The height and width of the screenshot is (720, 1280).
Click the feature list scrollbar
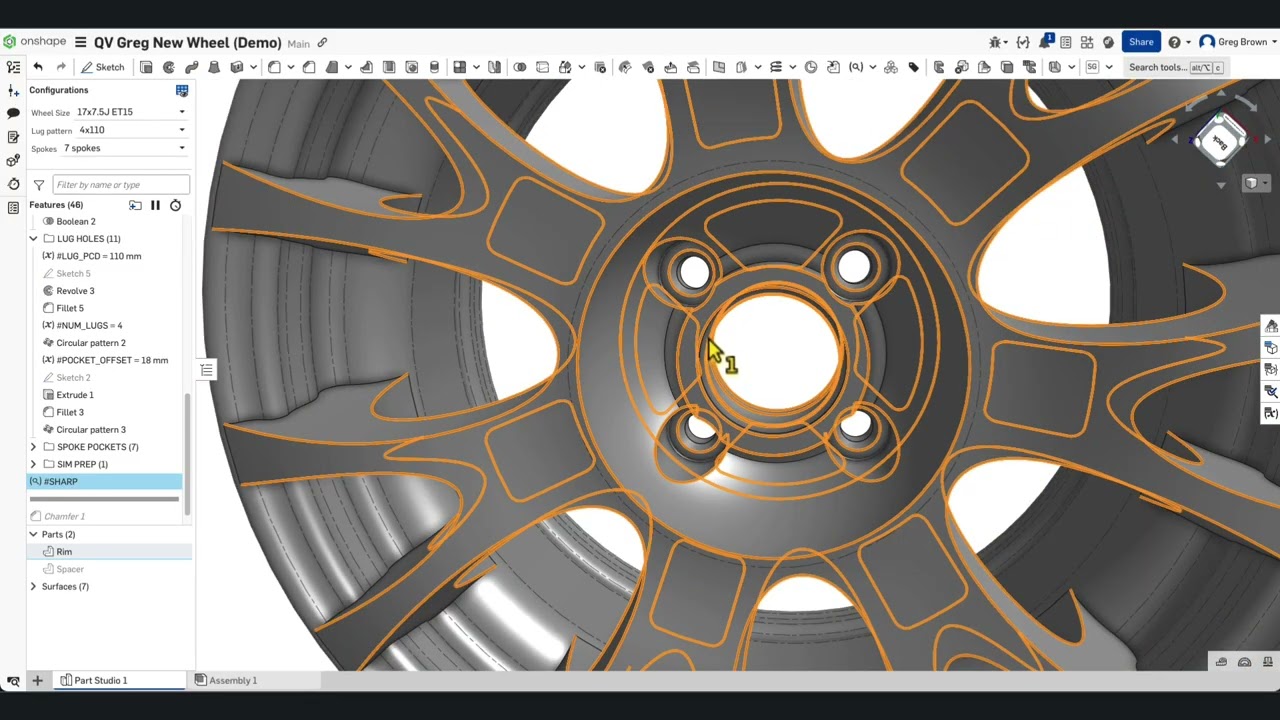tap(187, 455)
